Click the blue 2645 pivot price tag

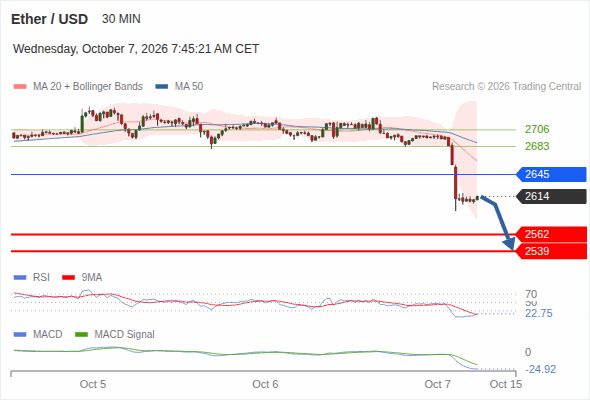551,175
